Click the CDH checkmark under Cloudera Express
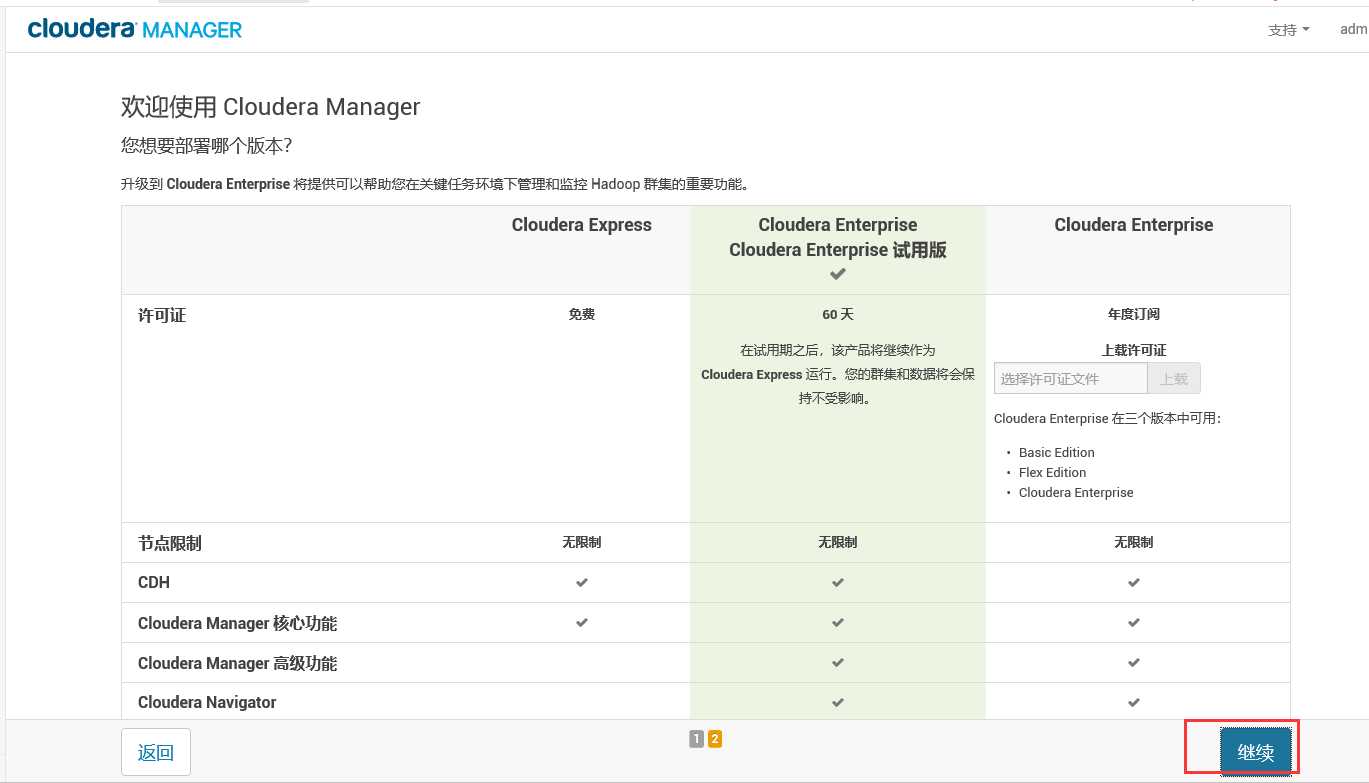 tap(582, 582)
